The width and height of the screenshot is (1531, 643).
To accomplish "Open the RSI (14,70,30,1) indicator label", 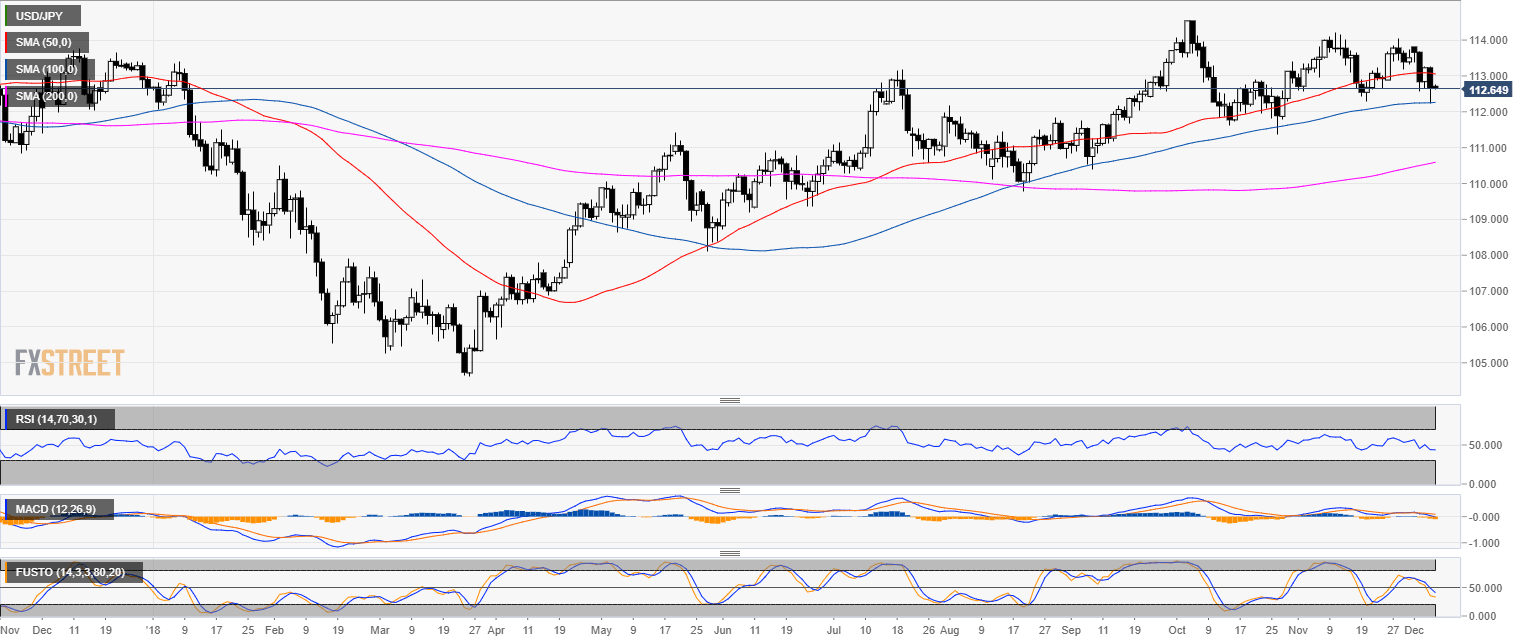I will 61,418.
